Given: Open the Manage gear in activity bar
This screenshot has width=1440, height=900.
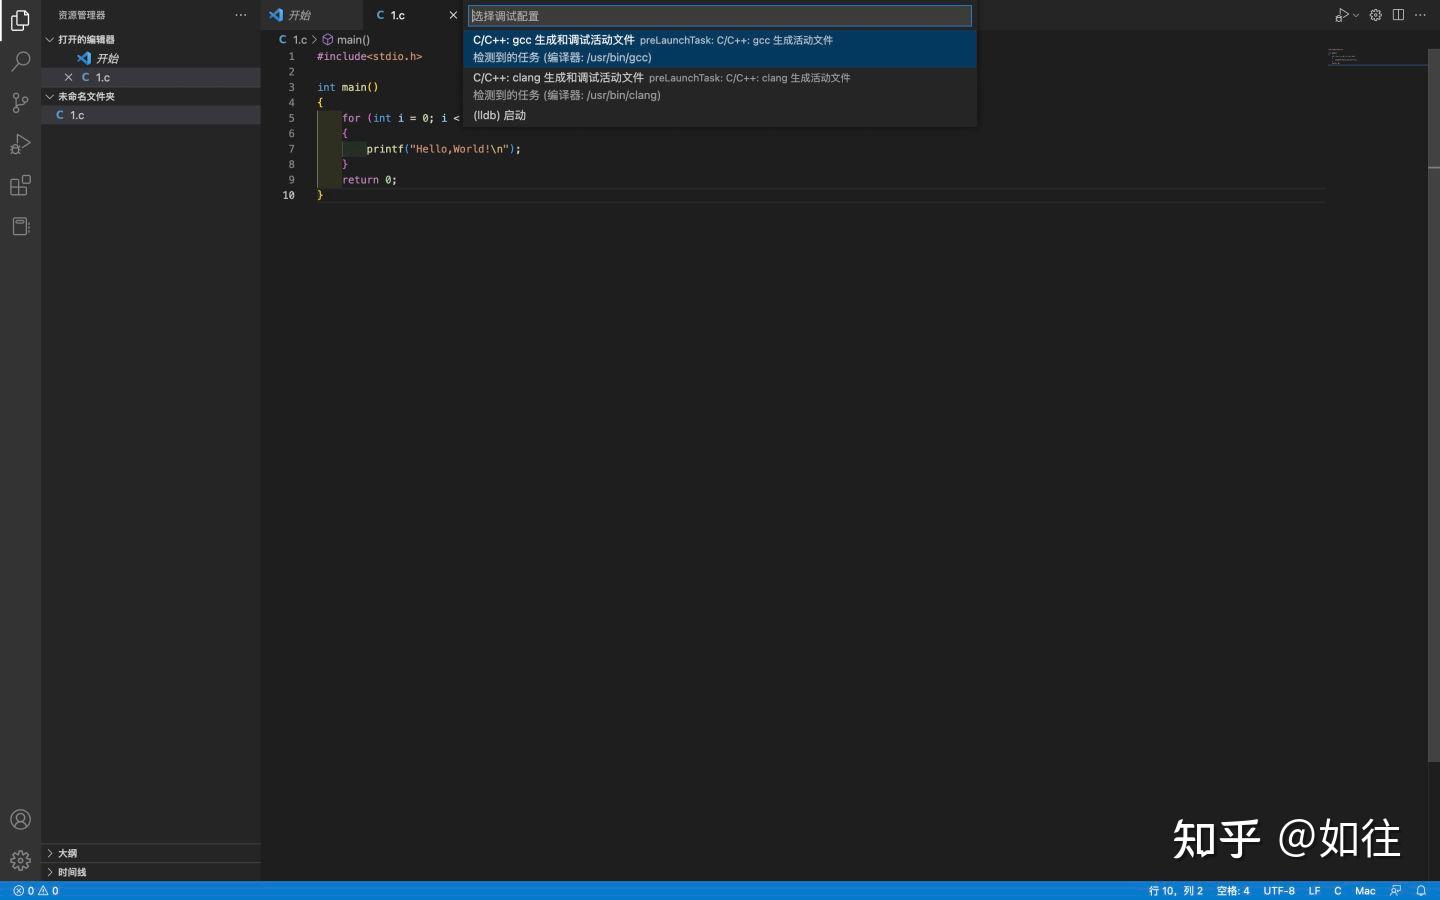Looking at the screenshot, I should [x=20, y=861].
